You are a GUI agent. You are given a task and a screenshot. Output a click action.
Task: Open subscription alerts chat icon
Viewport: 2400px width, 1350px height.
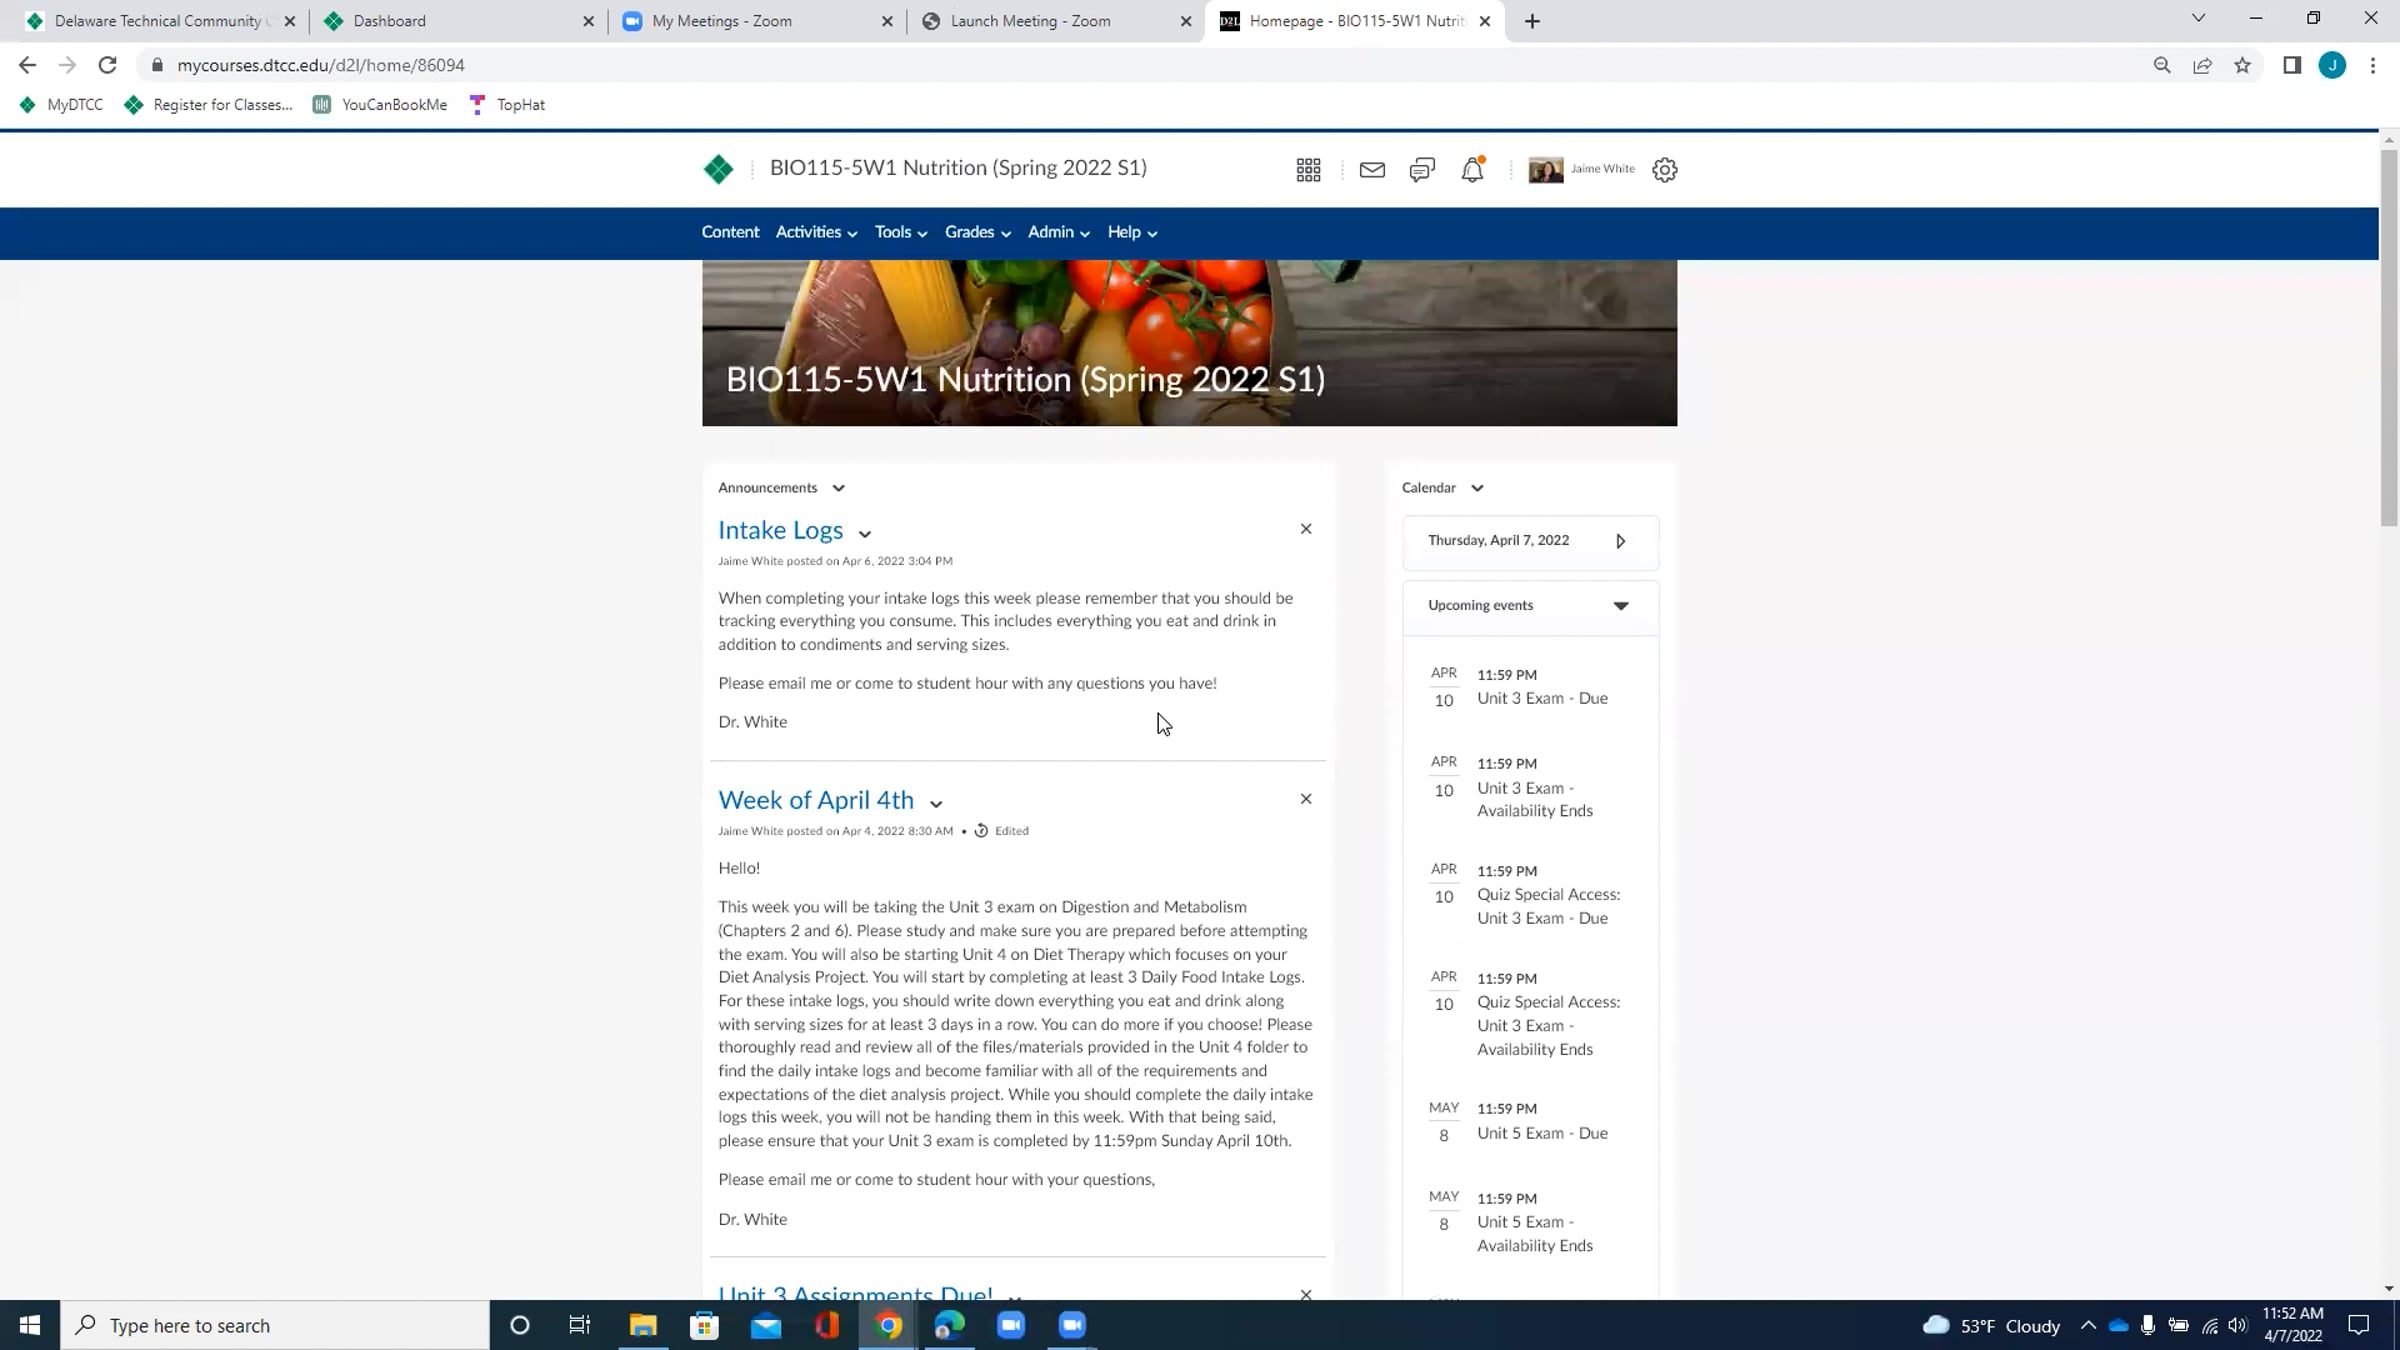[1422, 170]
